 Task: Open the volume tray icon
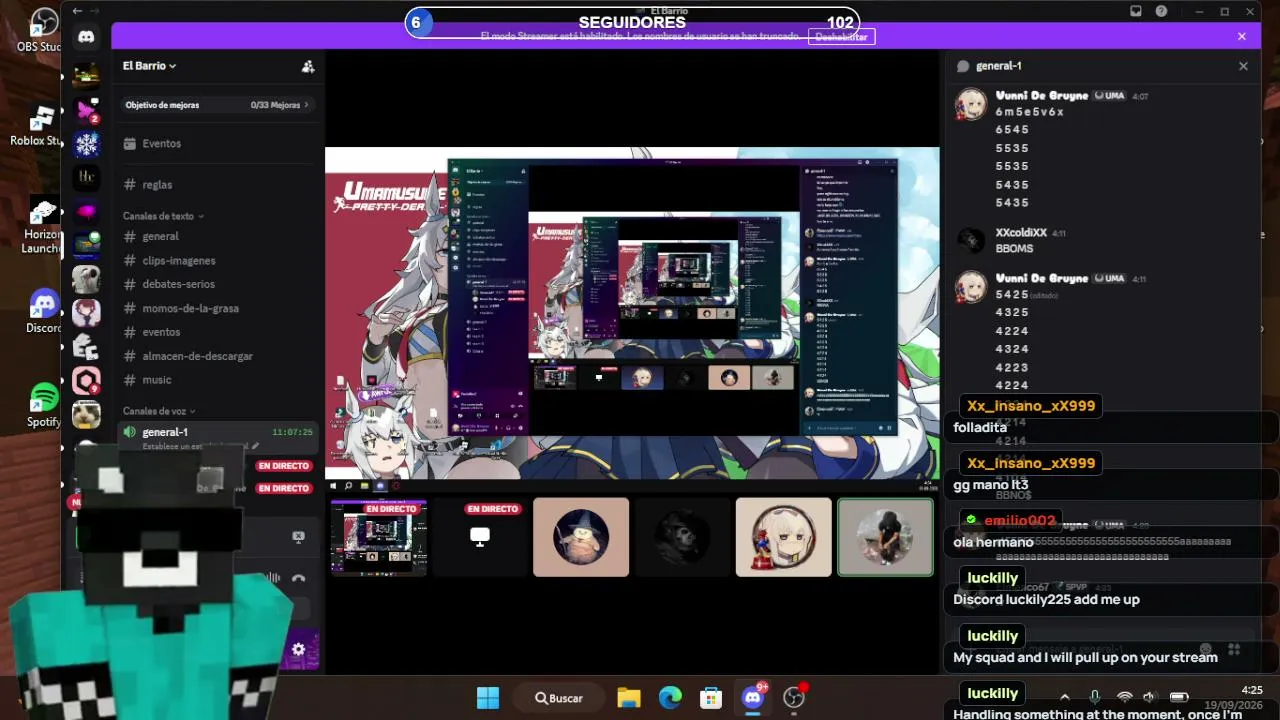1151,697
